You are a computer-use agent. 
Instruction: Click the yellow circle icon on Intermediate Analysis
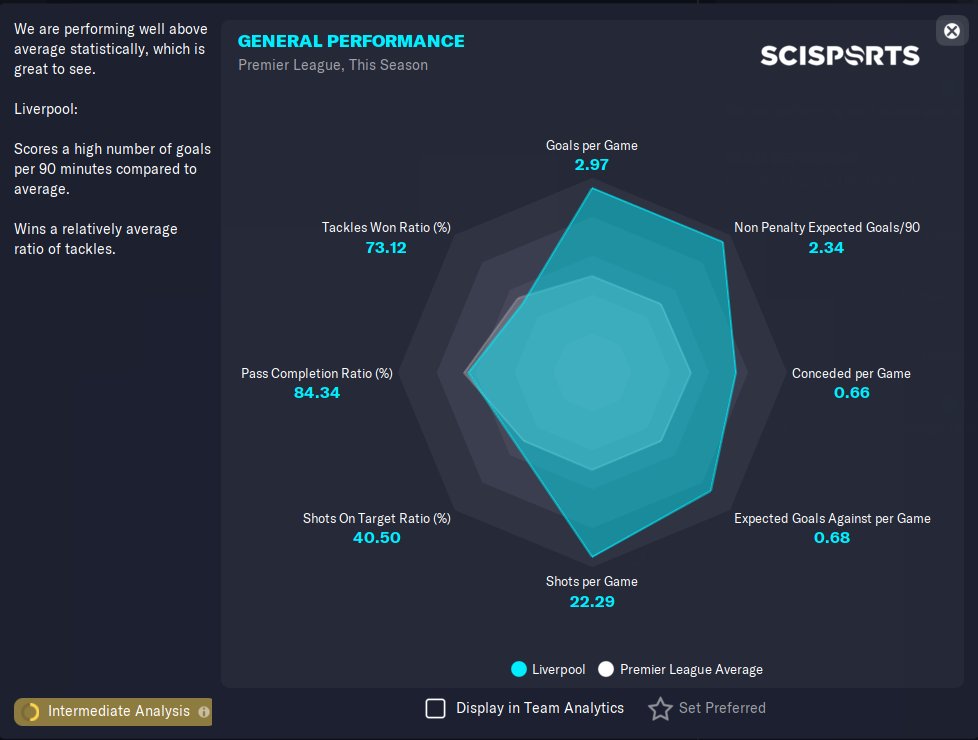31,712
